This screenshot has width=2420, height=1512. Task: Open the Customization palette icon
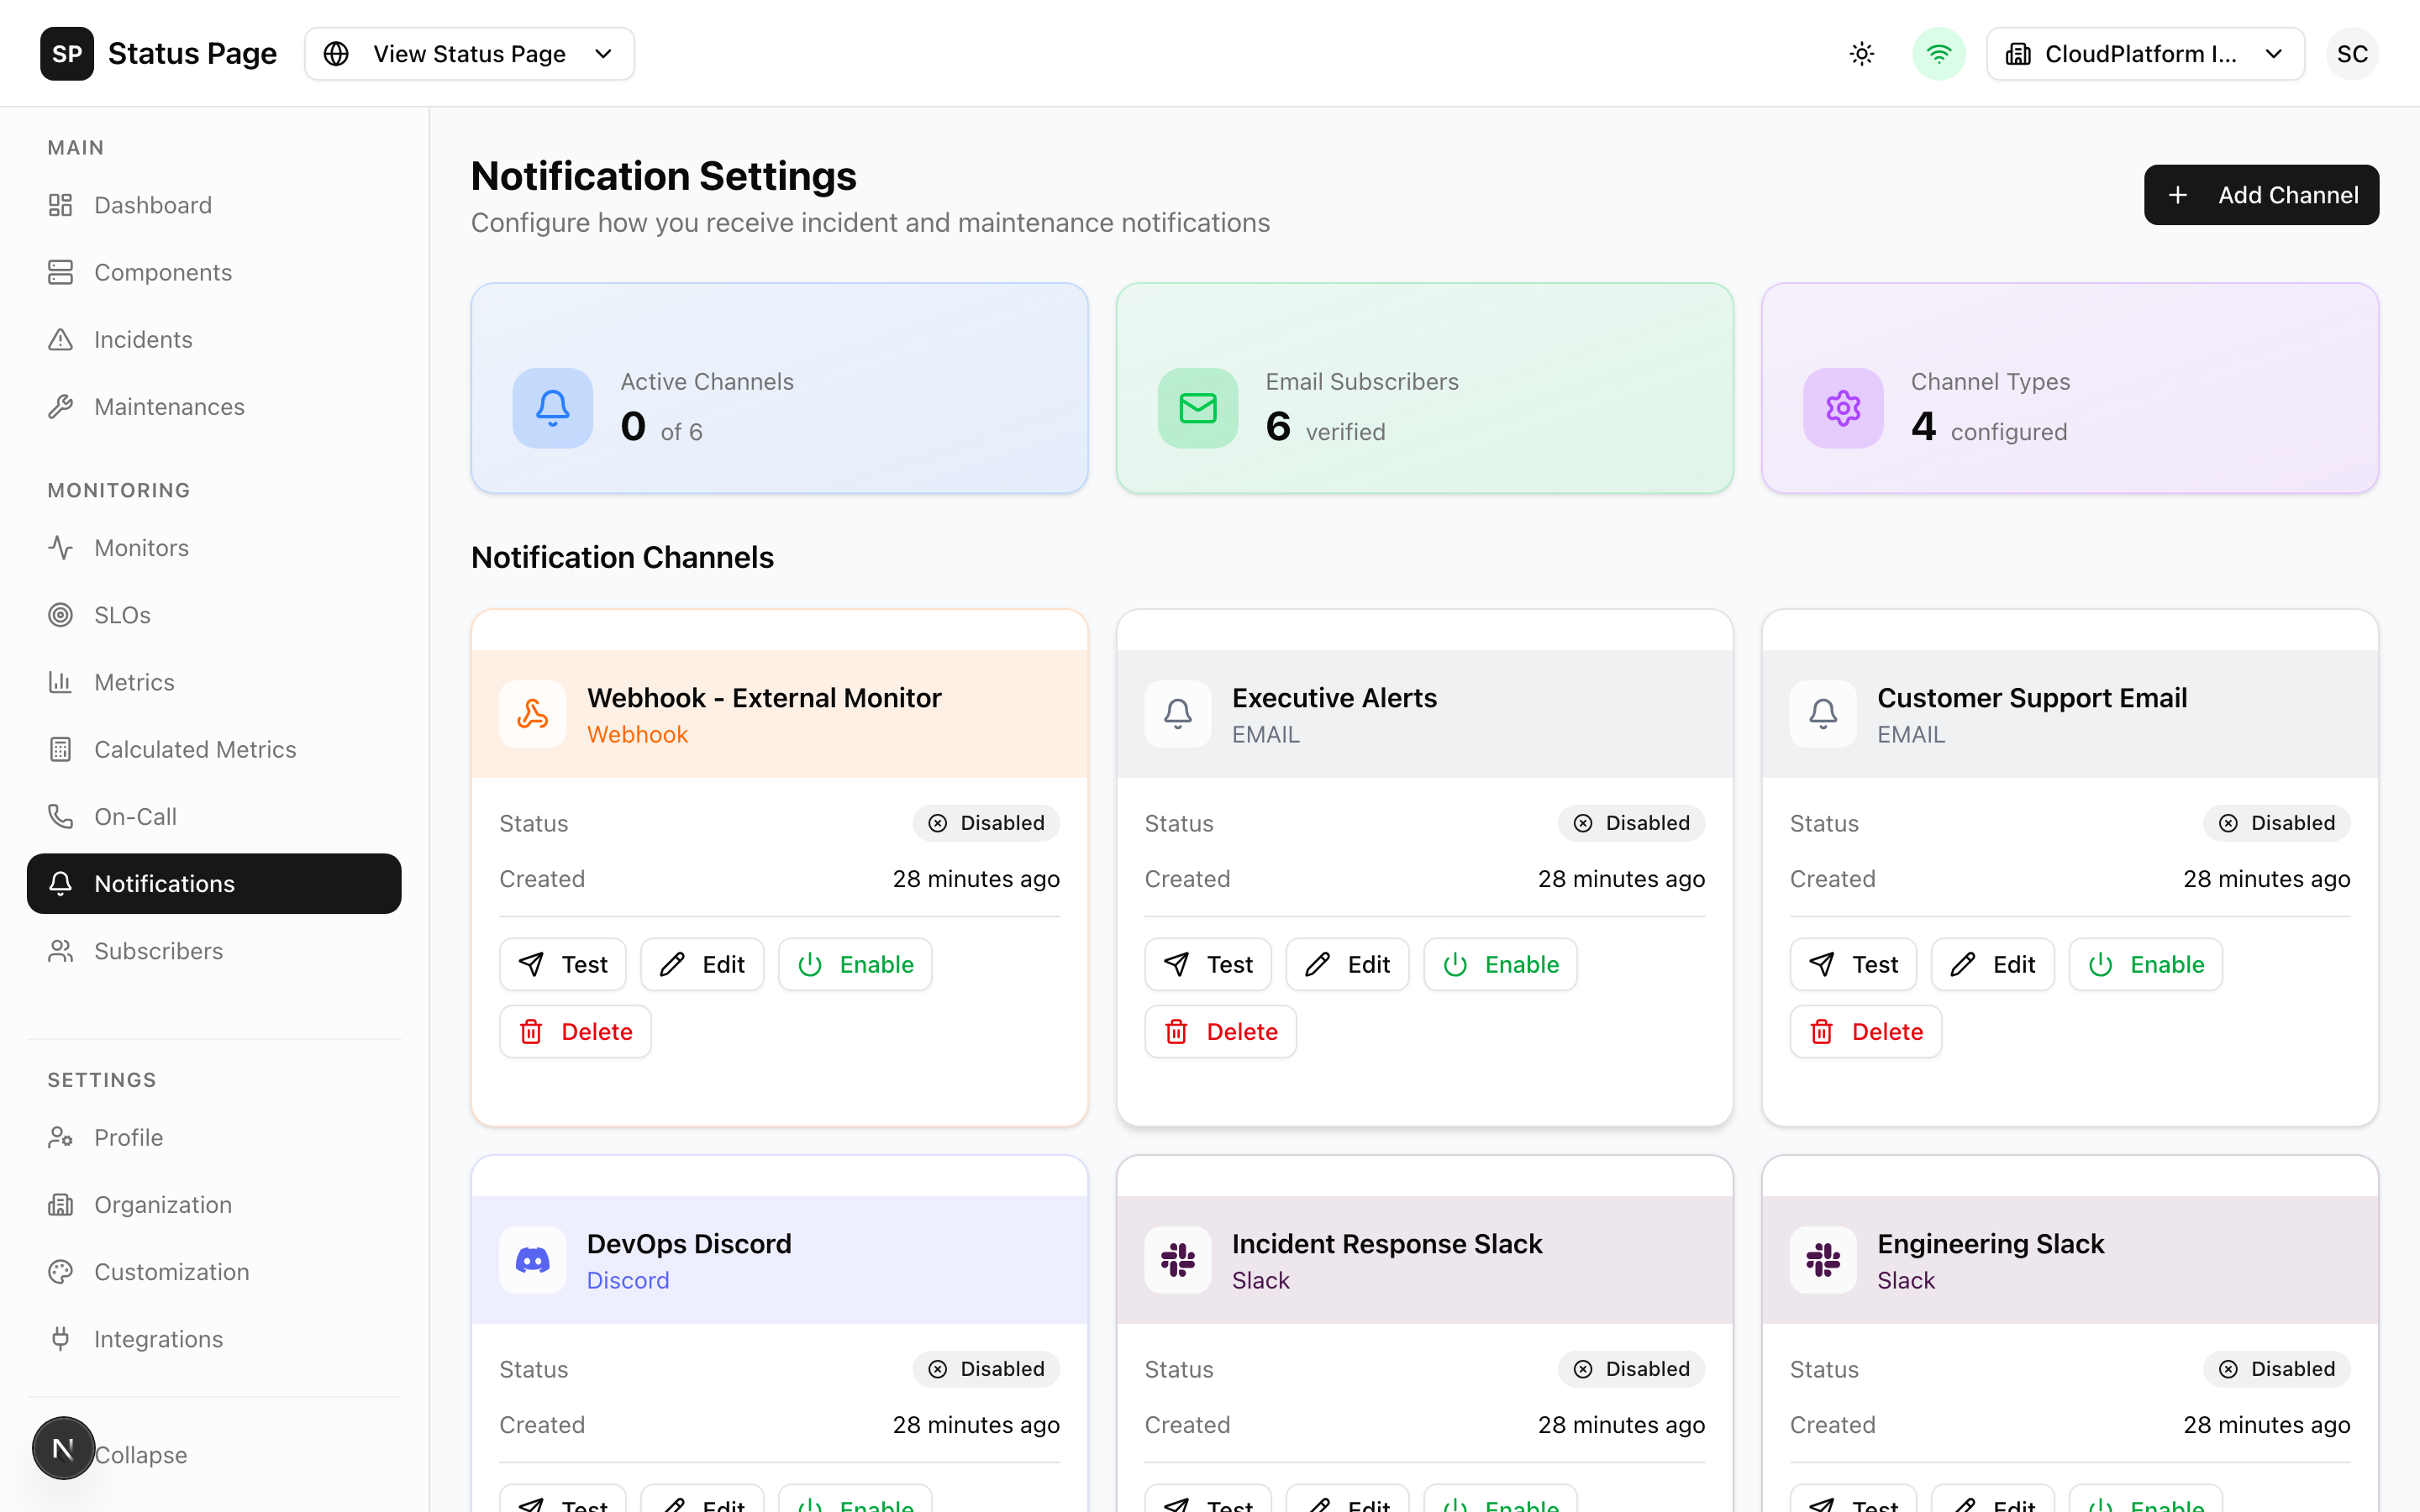click(61, 1271)
